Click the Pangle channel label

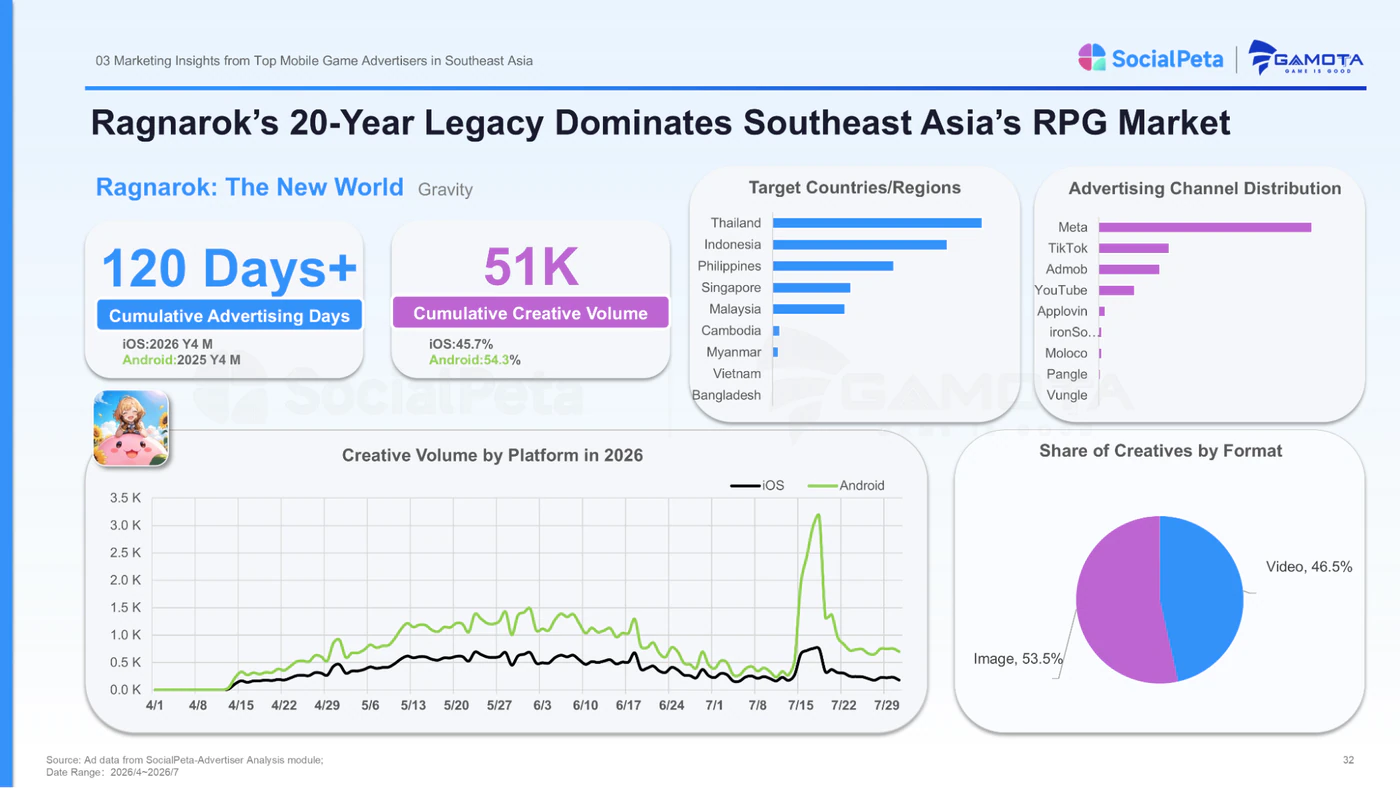pyautogui.click(x=1067, y=374)
